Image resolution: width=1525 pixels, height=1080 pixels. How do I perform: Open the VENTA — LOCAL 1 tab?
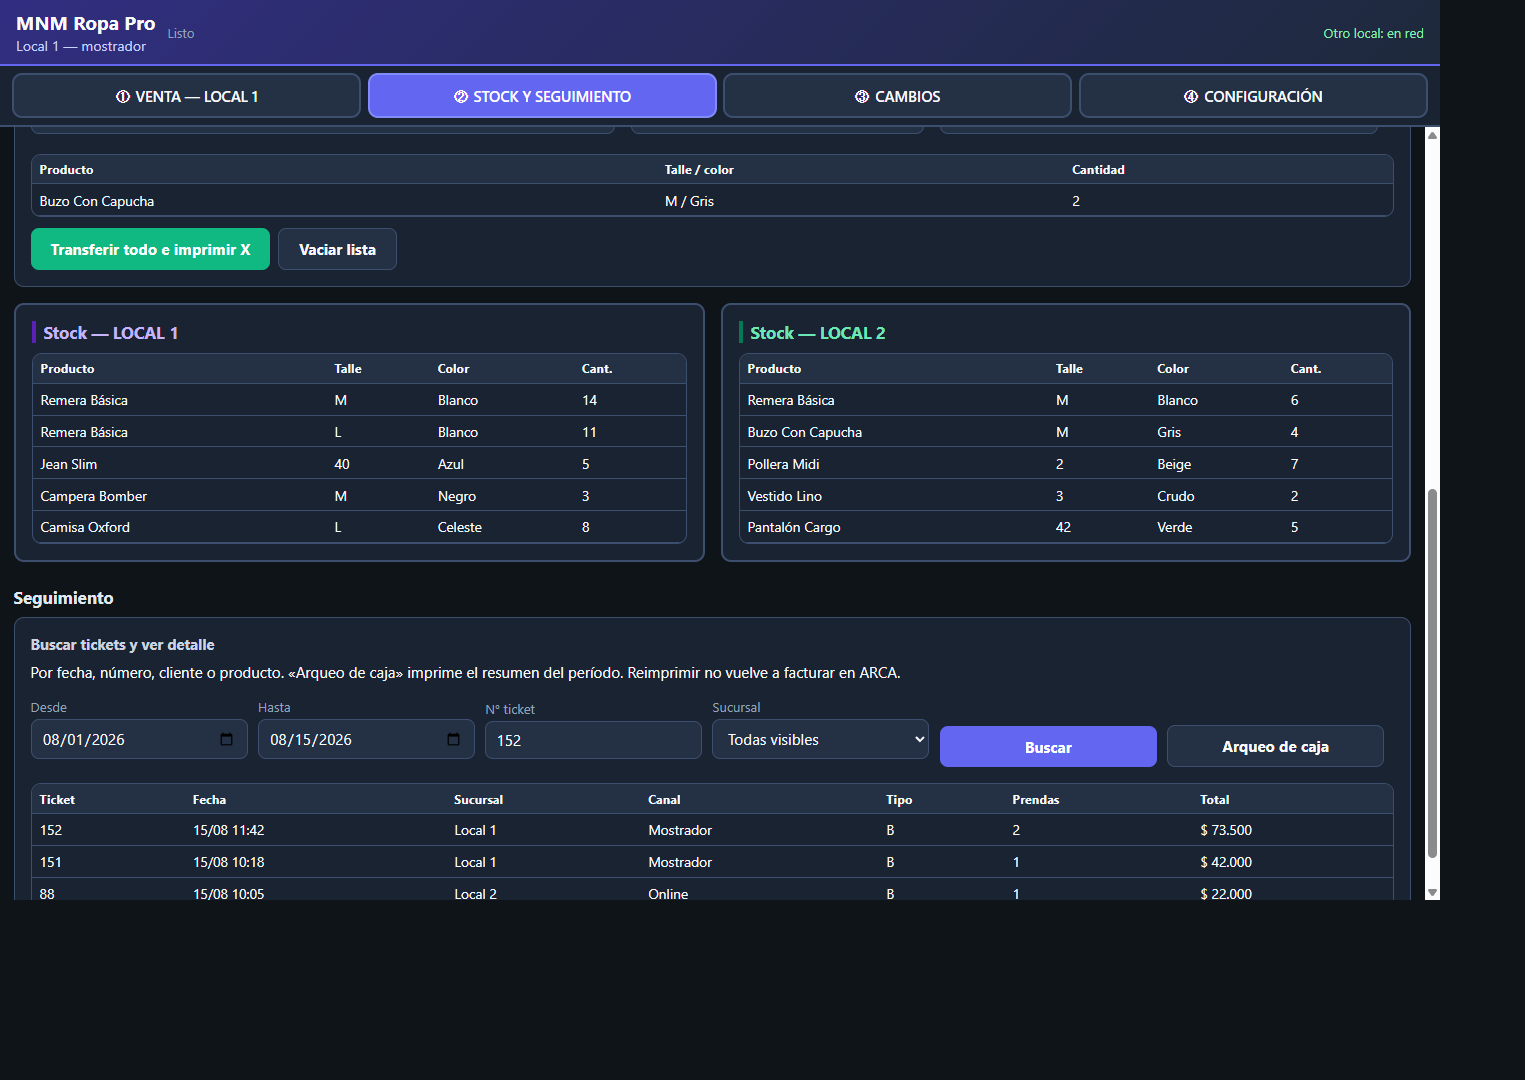pos(186,96)
